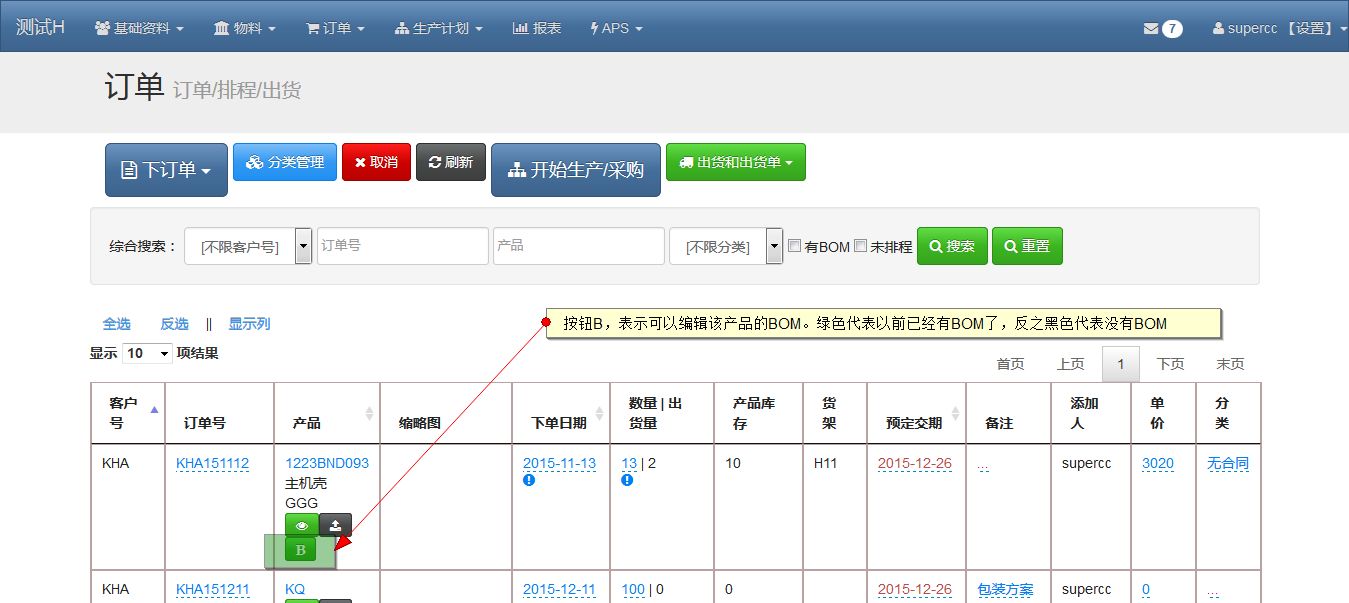Click the green eye view icon for 1223BND093
The height and width of the screenshot is (603, 1349).
point(301,525)
